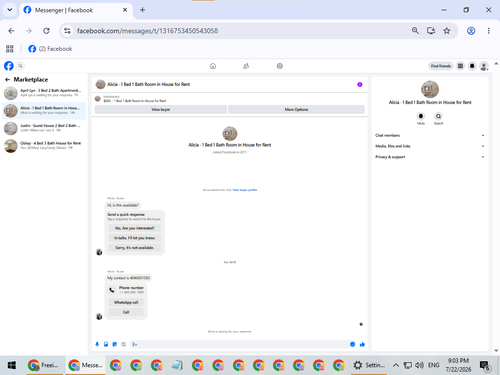This screenshot has height=375, width=500.
Task: Open the Chrome tab search dropdown arrow
Action: [x=10, y=10]
